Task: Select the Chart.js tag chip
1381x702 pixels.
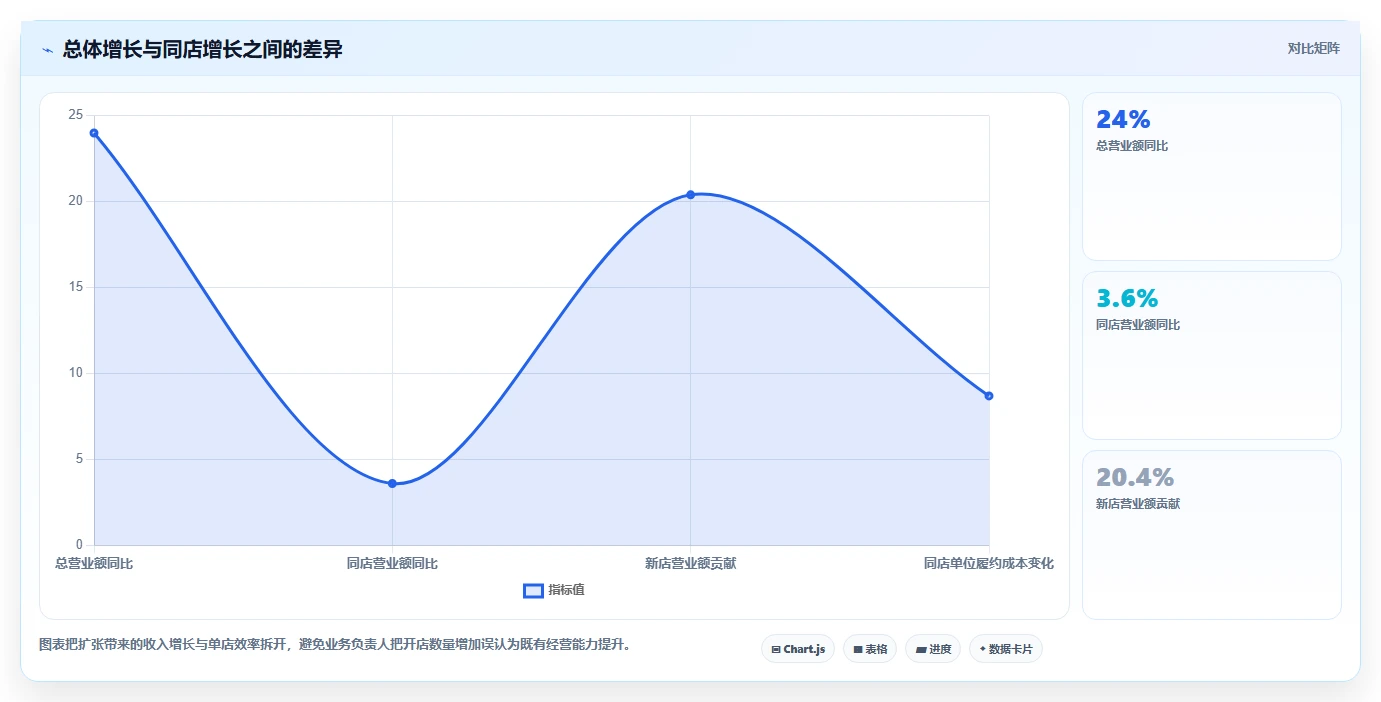Action: pos(798,649)
